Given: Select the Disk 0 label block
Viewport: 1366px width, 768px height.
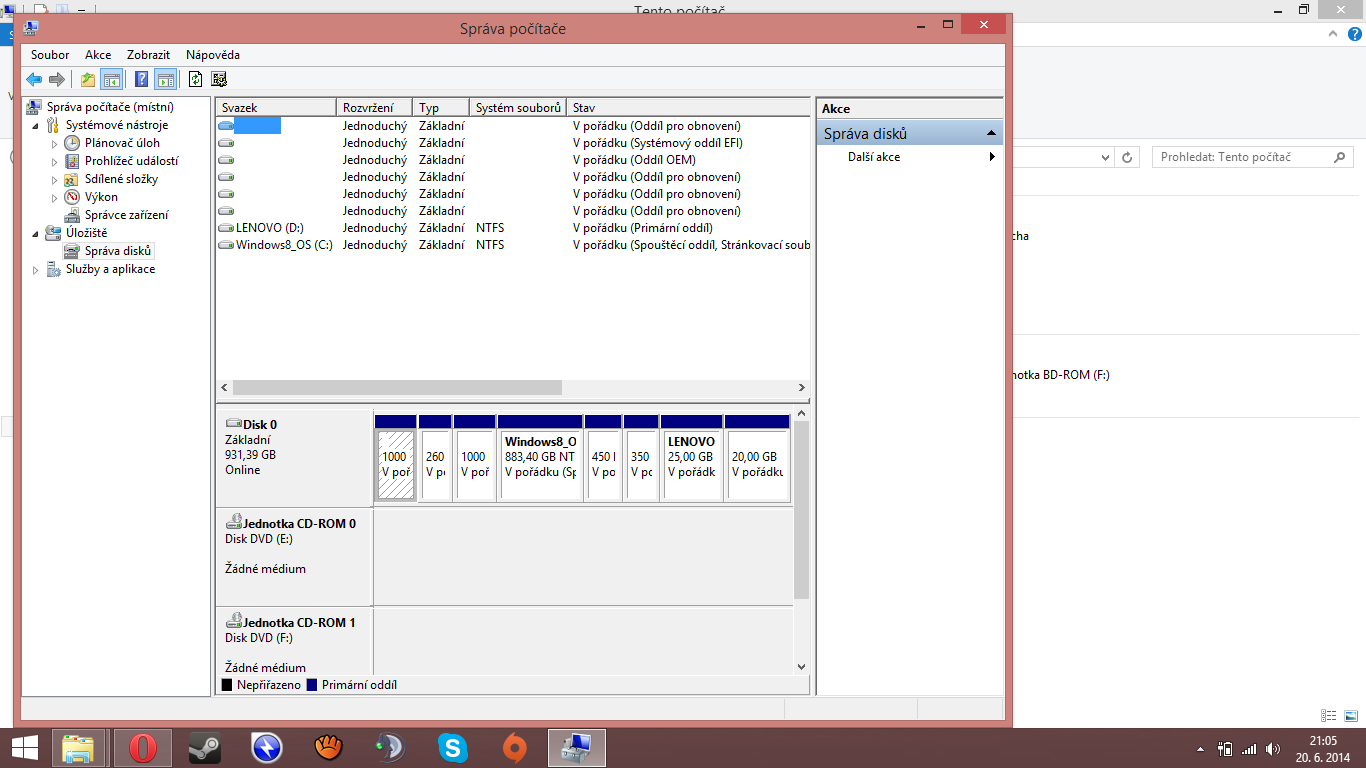Looking at the screenshot, I should click(295, 457).
